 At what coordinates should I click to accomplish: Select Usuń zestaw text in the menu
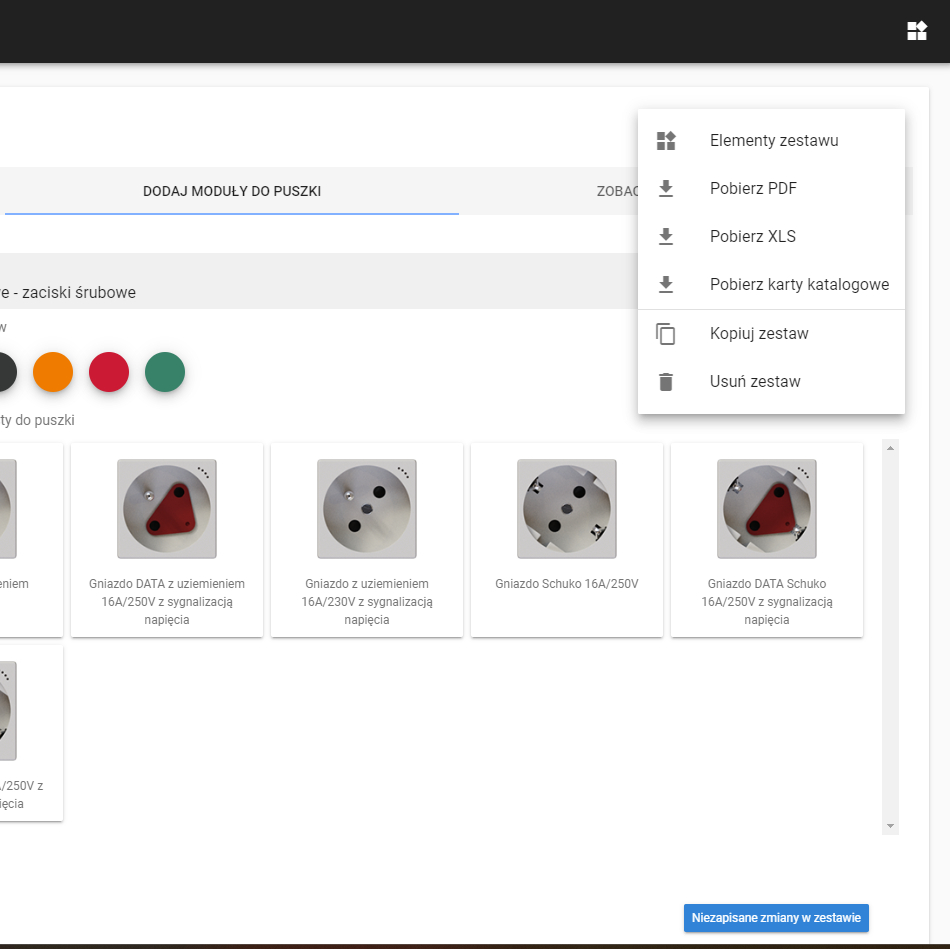[x=755, y=382]
